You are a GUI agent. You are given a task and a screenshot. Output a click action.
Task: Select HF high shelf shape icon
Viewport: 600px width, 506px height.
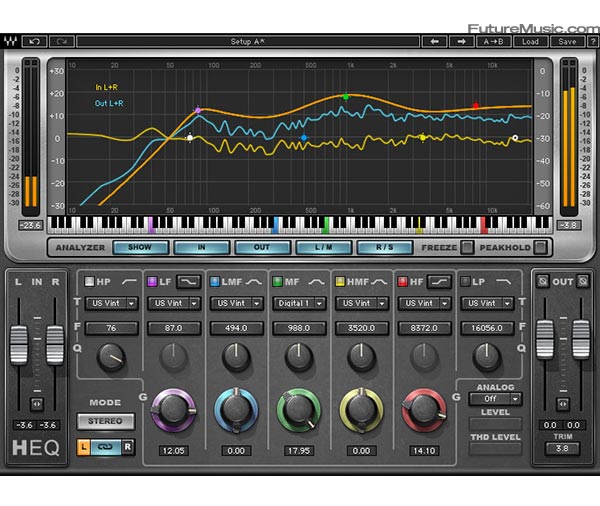439,282
